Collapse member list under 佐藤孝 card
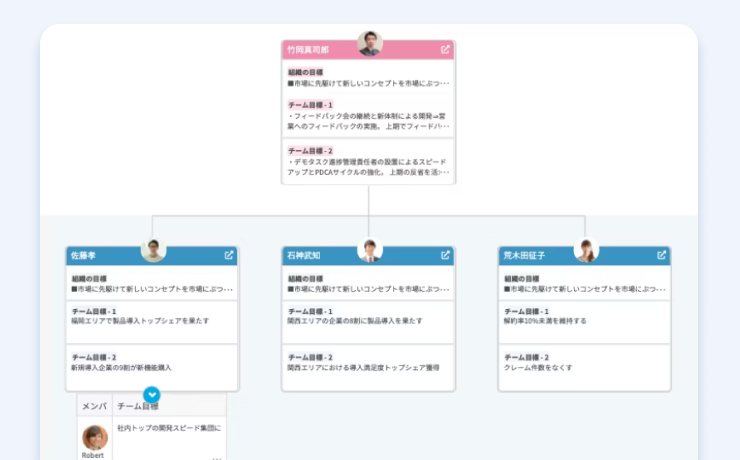Image resolution: width=740 pixels, height=460 pixels. (151, 395)
